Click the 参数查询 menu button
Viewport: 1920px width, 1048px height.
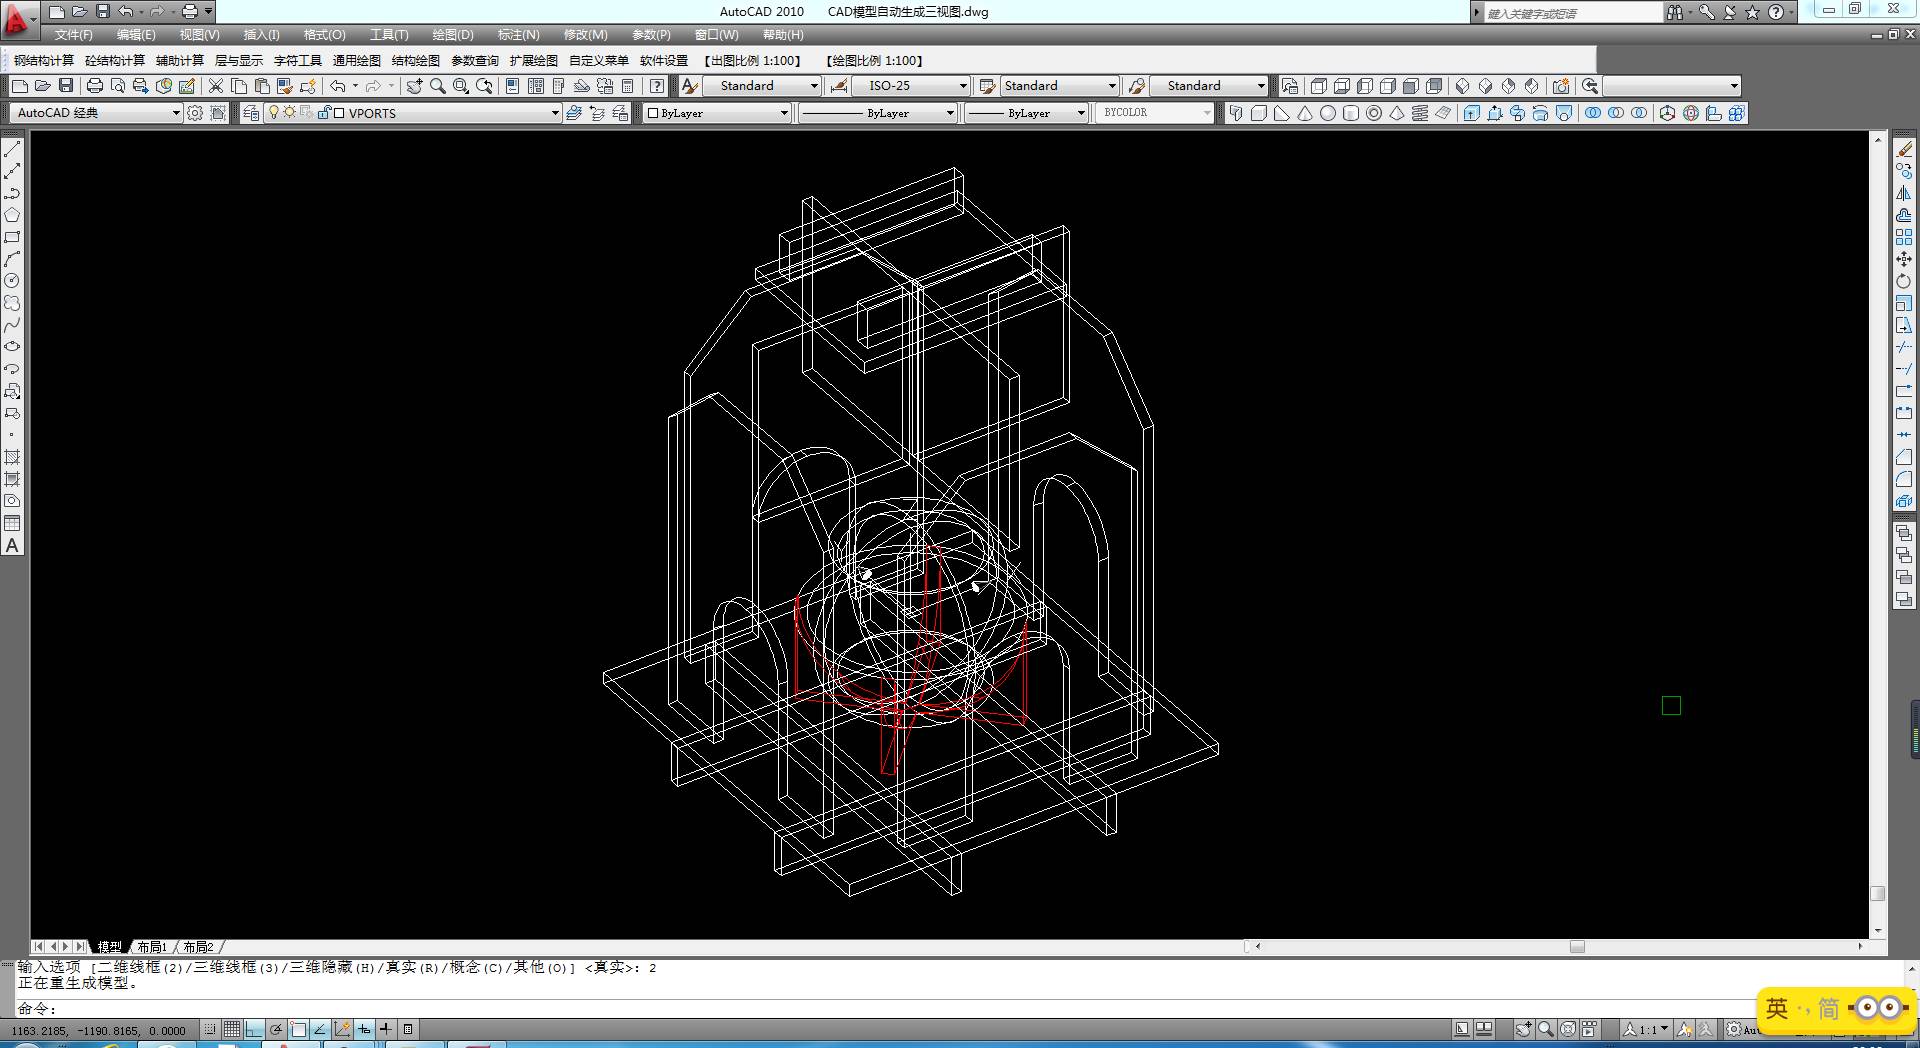pos(475,61)
